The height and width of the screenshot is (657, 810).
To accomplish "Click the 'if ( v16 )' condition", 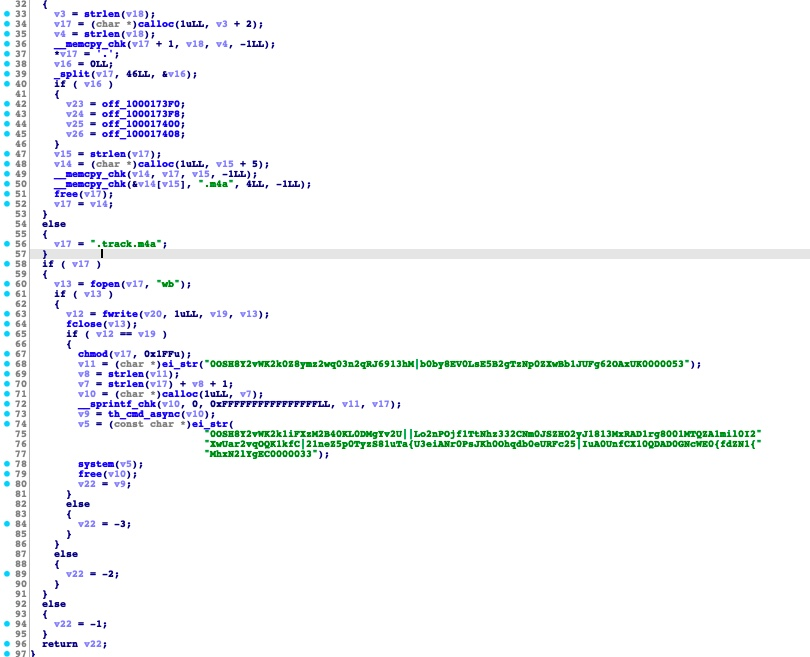I will (83, 84).
